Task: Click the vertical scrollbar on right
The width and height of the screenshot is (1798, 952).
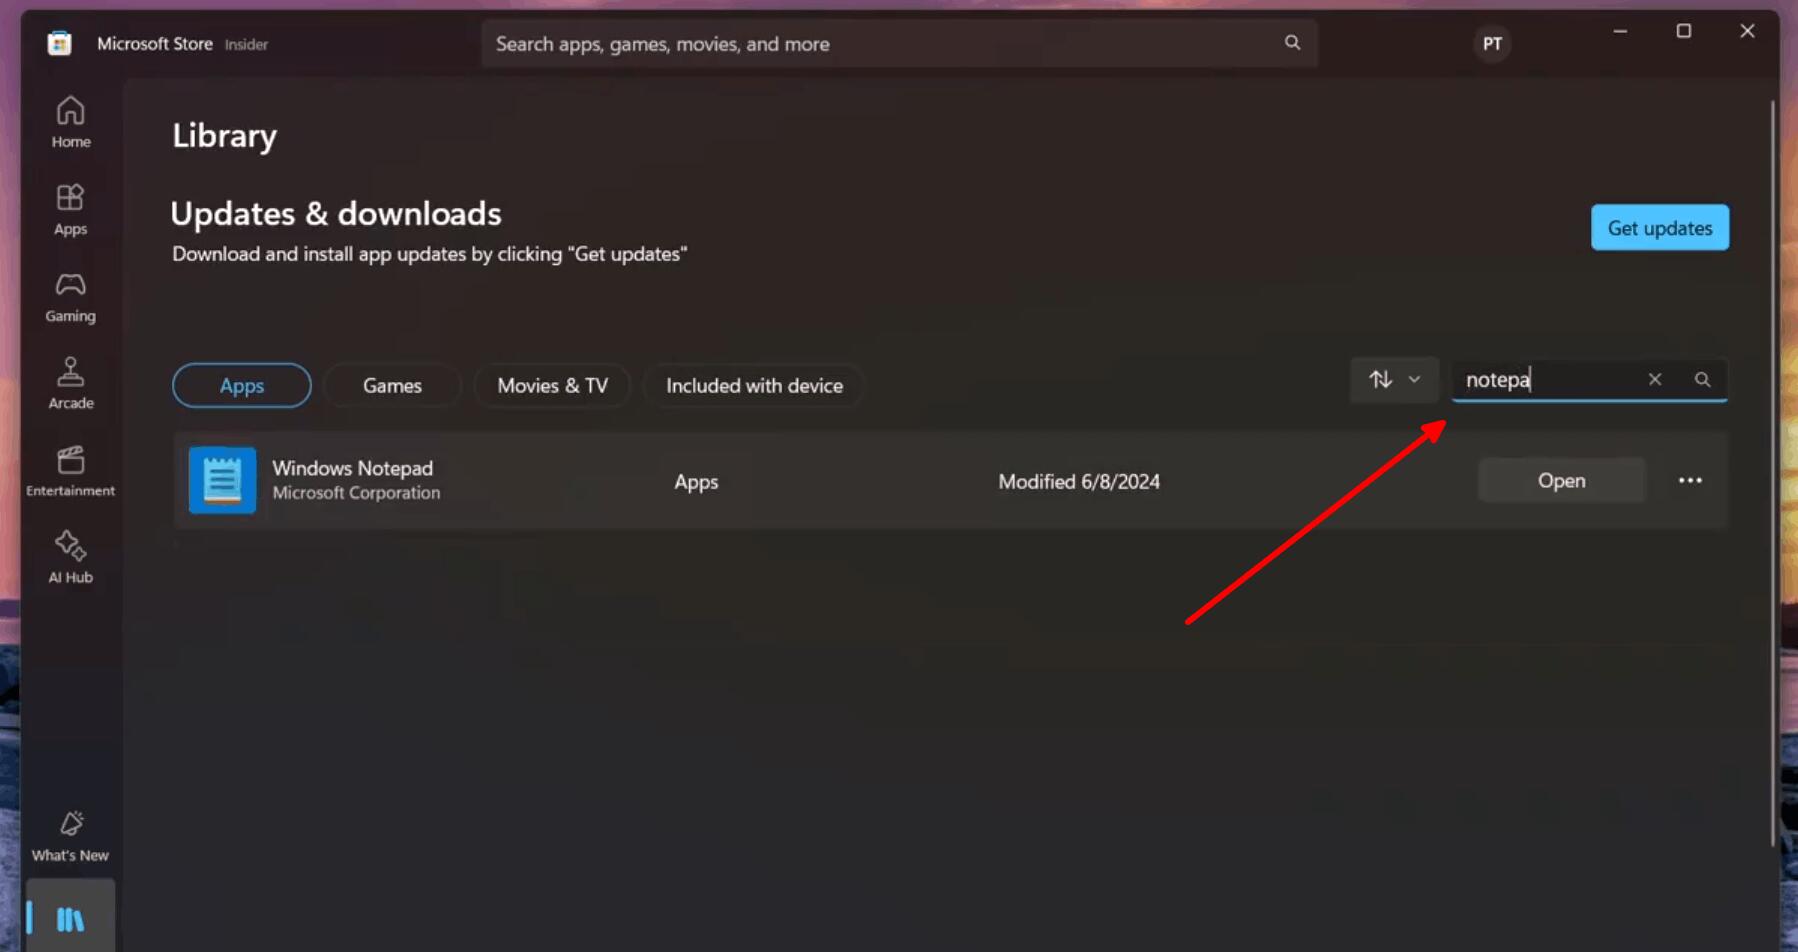Action: pyautogui.click(x=1773, y=473)
